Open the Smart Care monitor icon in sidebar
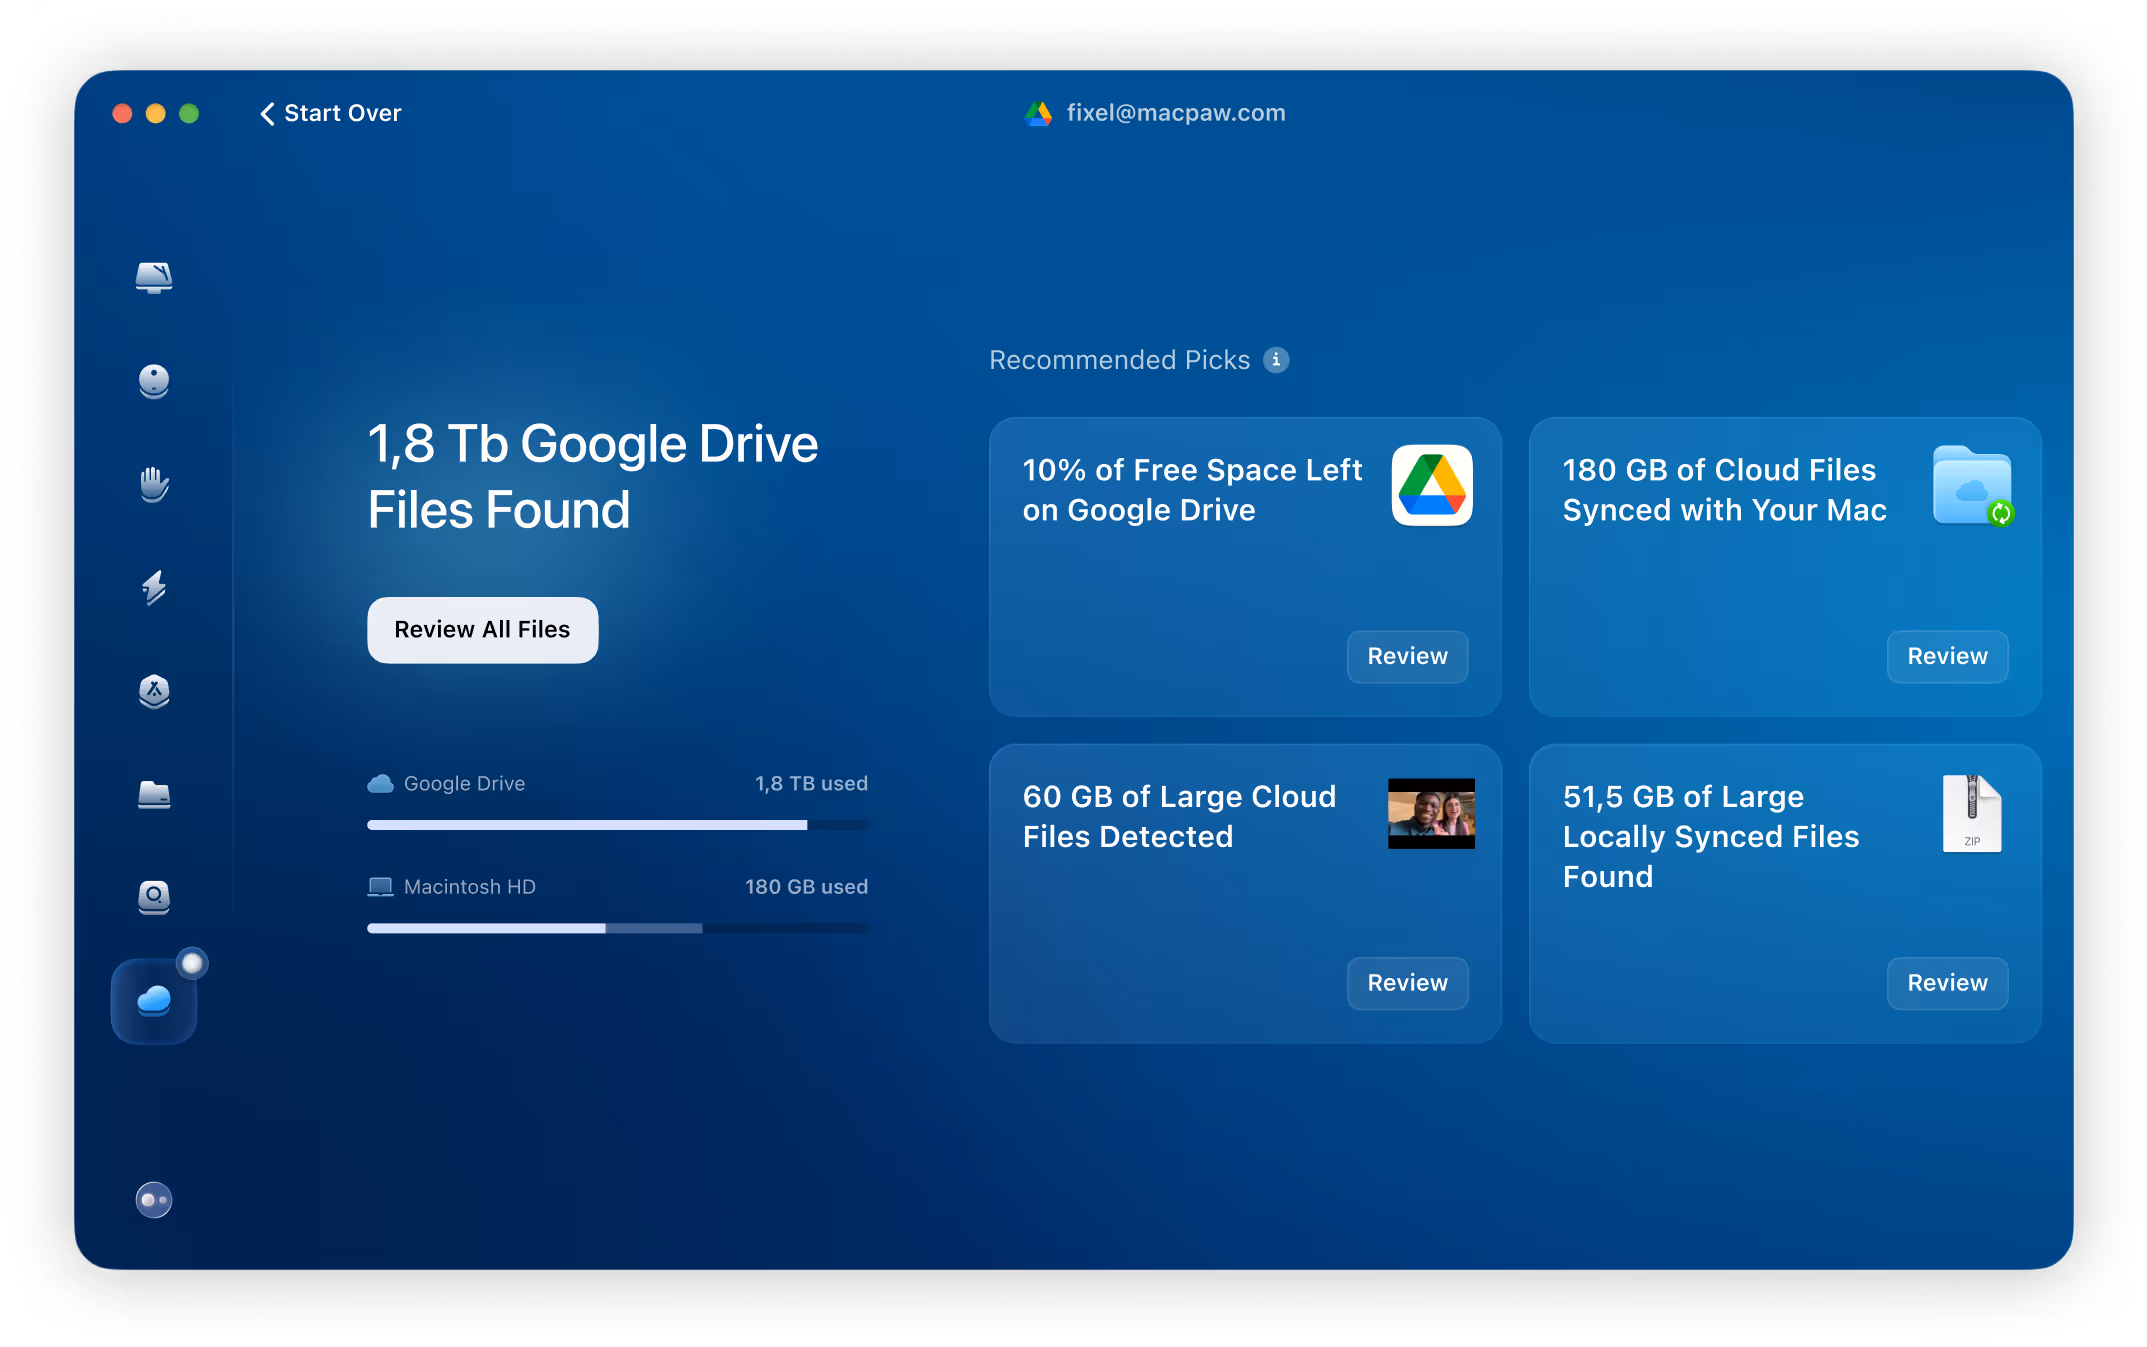Screen dimensions: 2147x1347 pyautogui.click(x=154, y=277)
